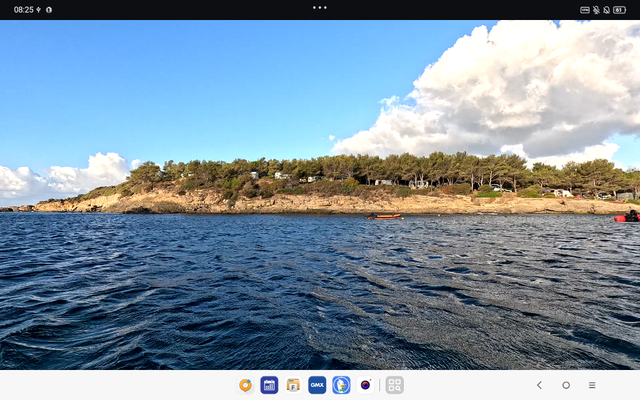
Task: Open the camera app in the taskbar
Action: (x=365, y=385)
